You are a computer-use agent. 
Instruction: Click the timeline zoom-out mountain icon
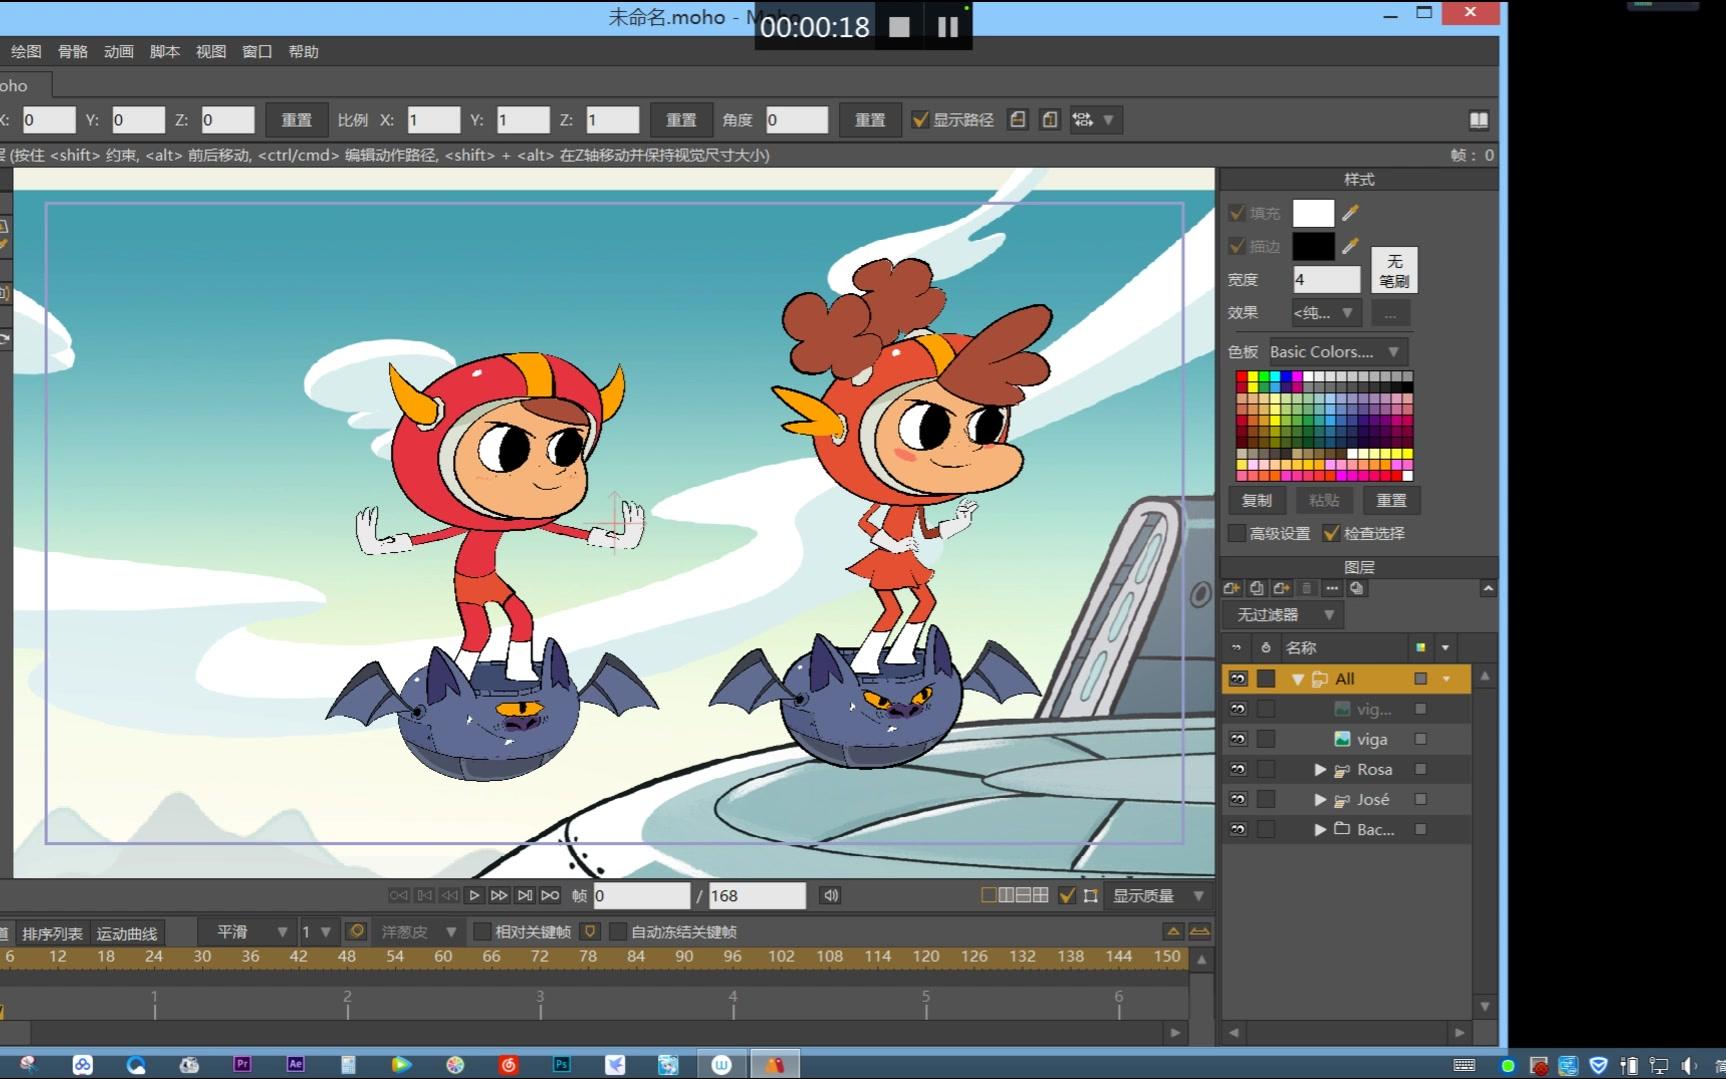(1199, 931)
